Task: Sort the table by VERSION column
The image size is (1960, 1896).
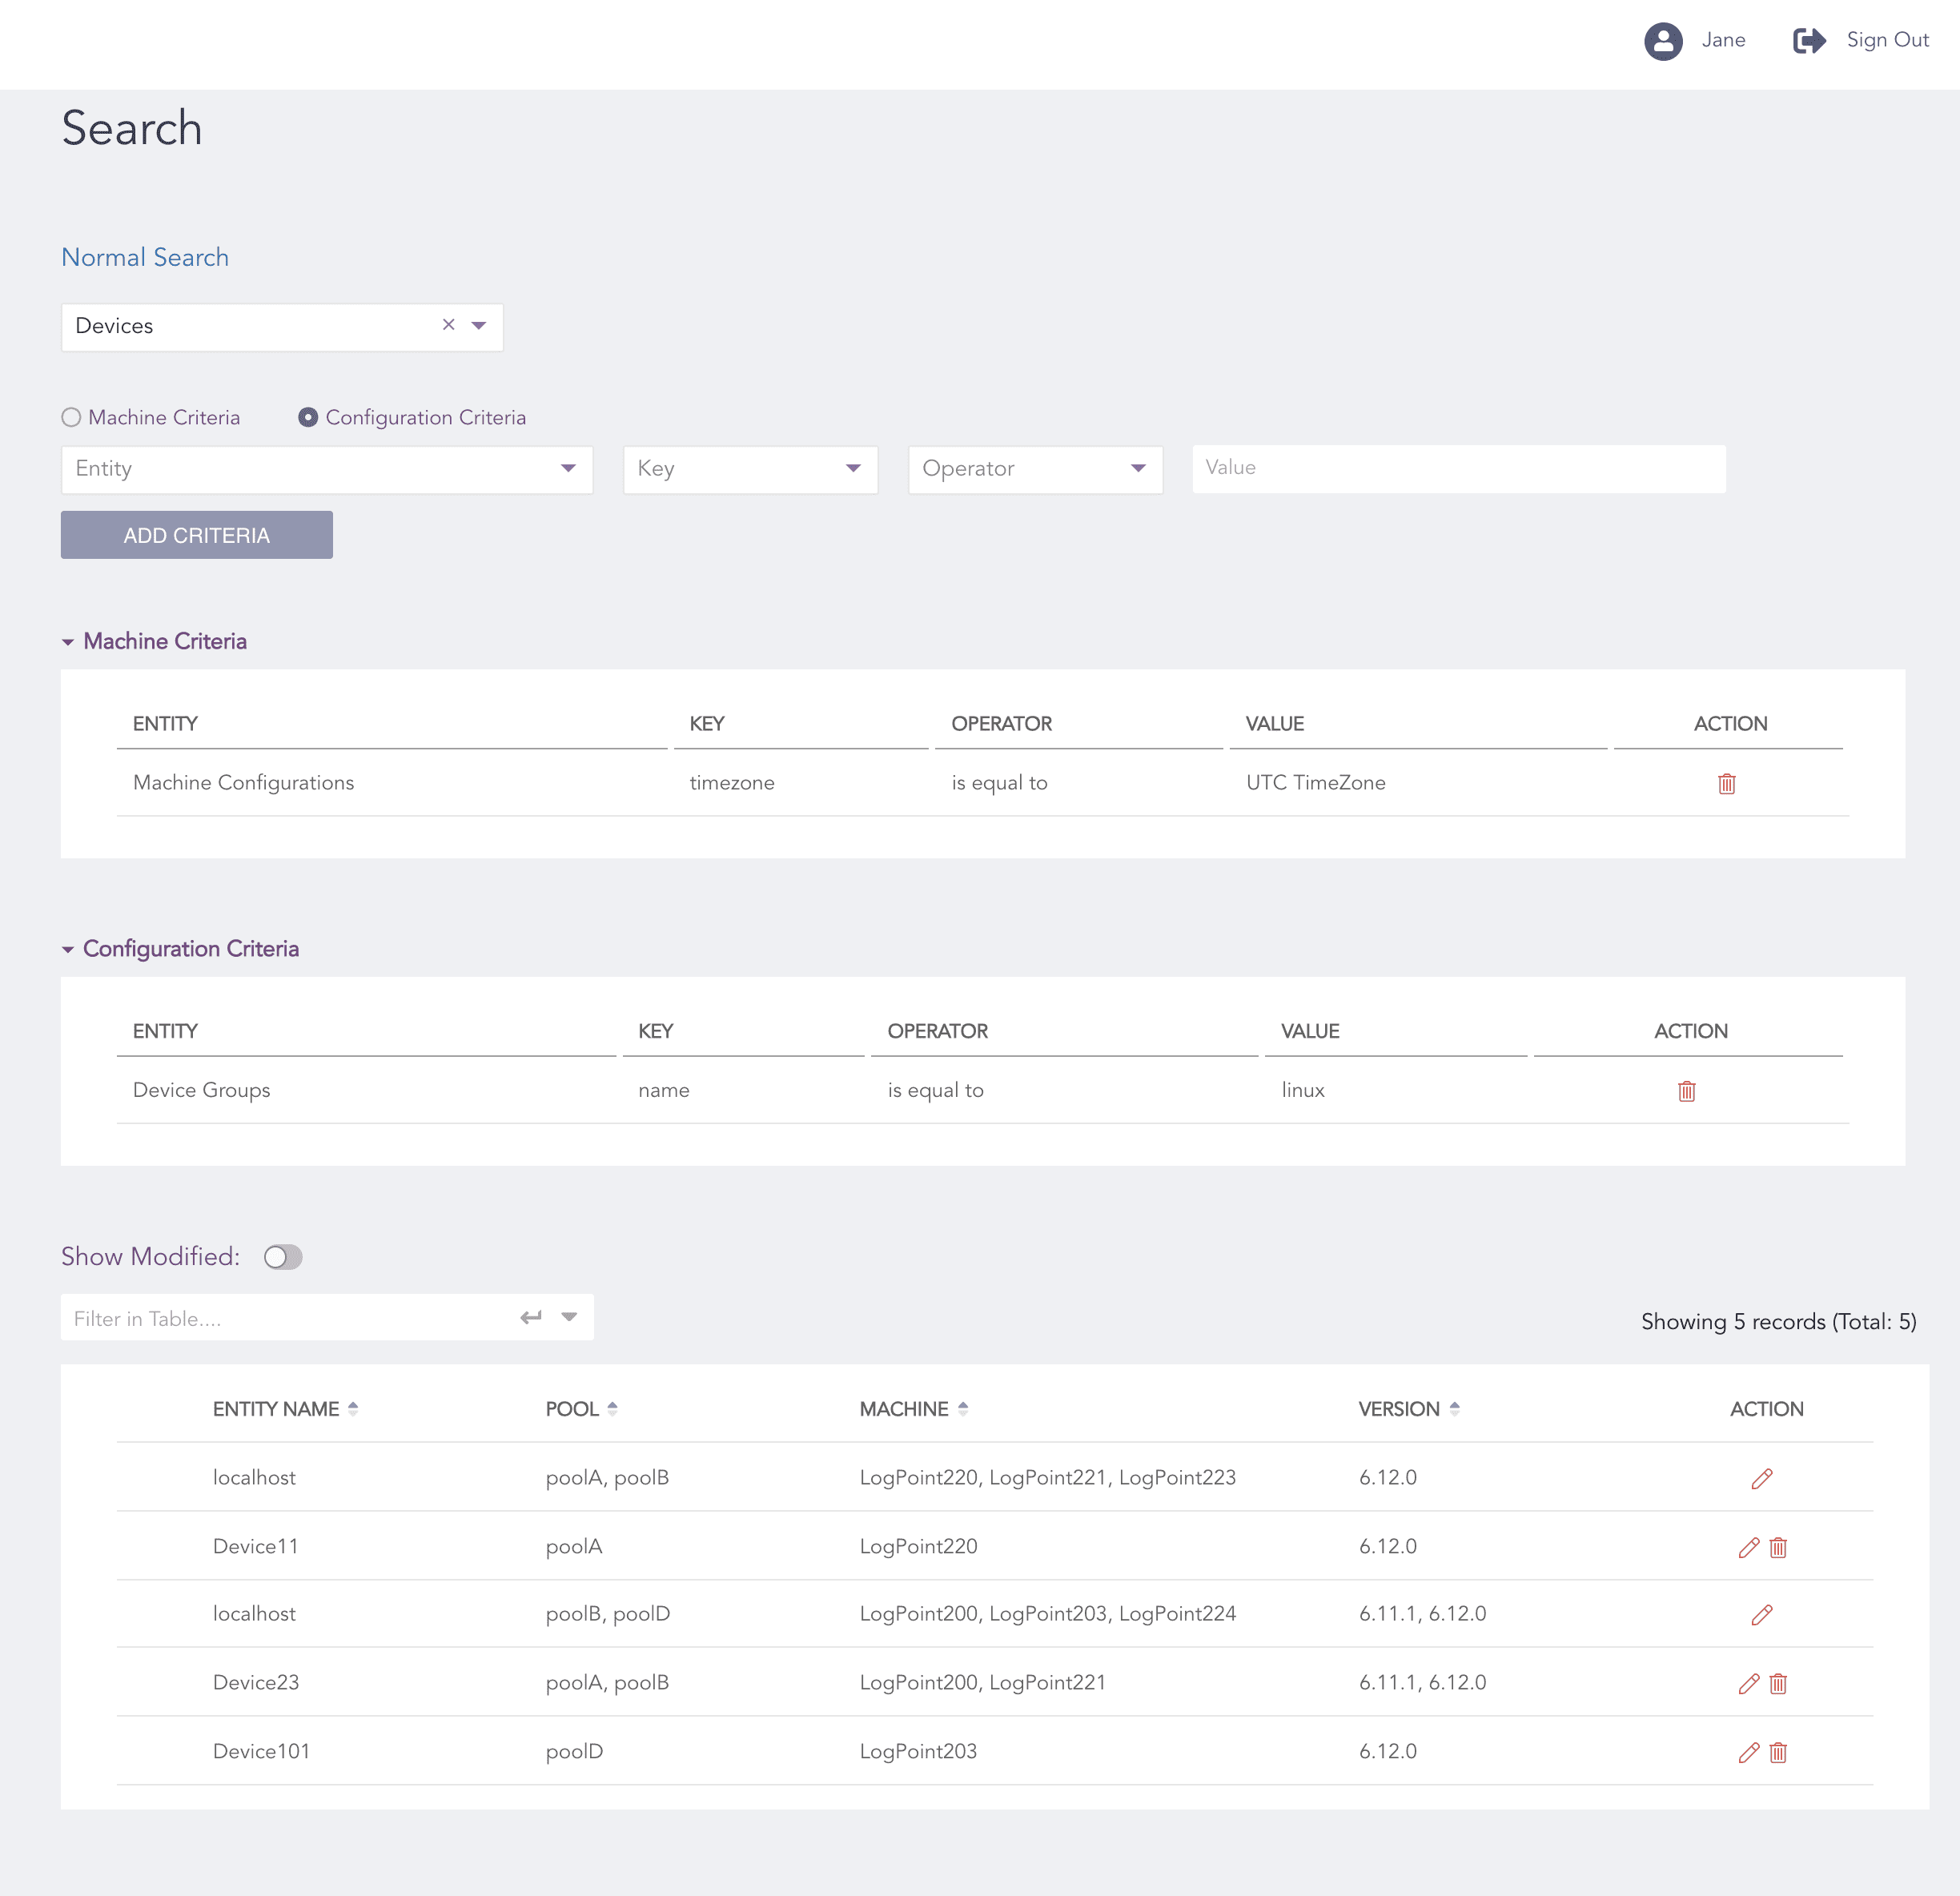Action: 1455,1408
